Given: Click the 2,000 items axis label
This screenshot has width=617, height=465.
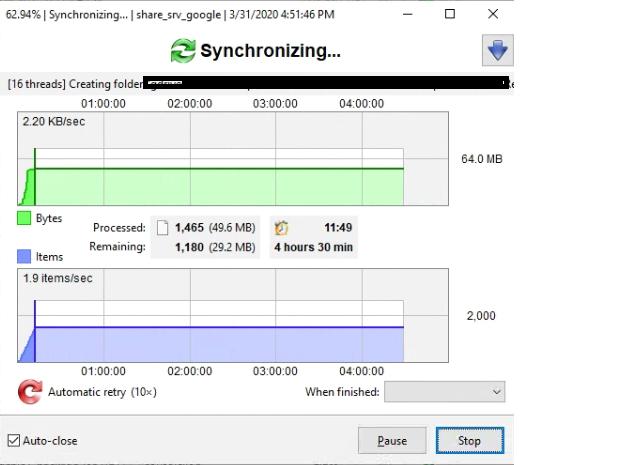Looking at the screenshot, I should [481, 316].
